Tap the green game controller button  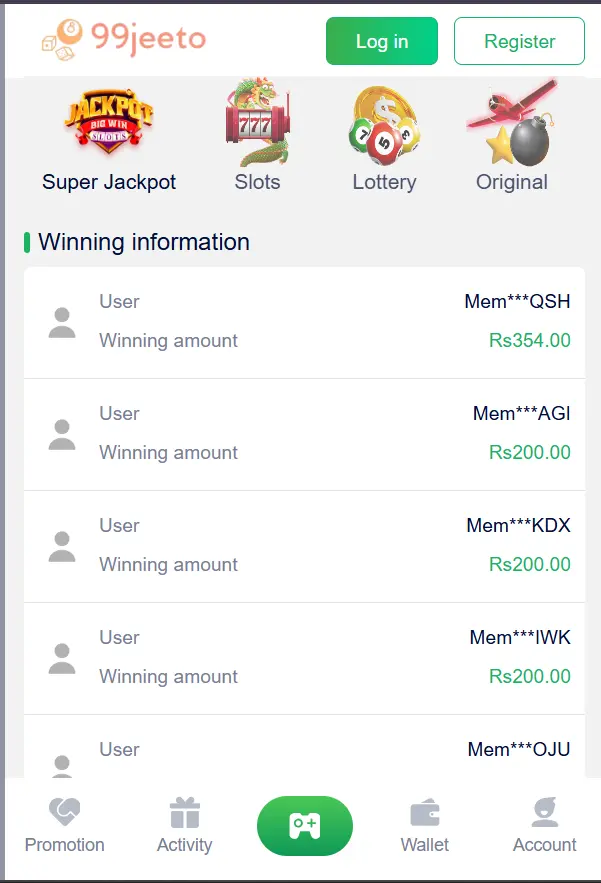pos(305,826)
